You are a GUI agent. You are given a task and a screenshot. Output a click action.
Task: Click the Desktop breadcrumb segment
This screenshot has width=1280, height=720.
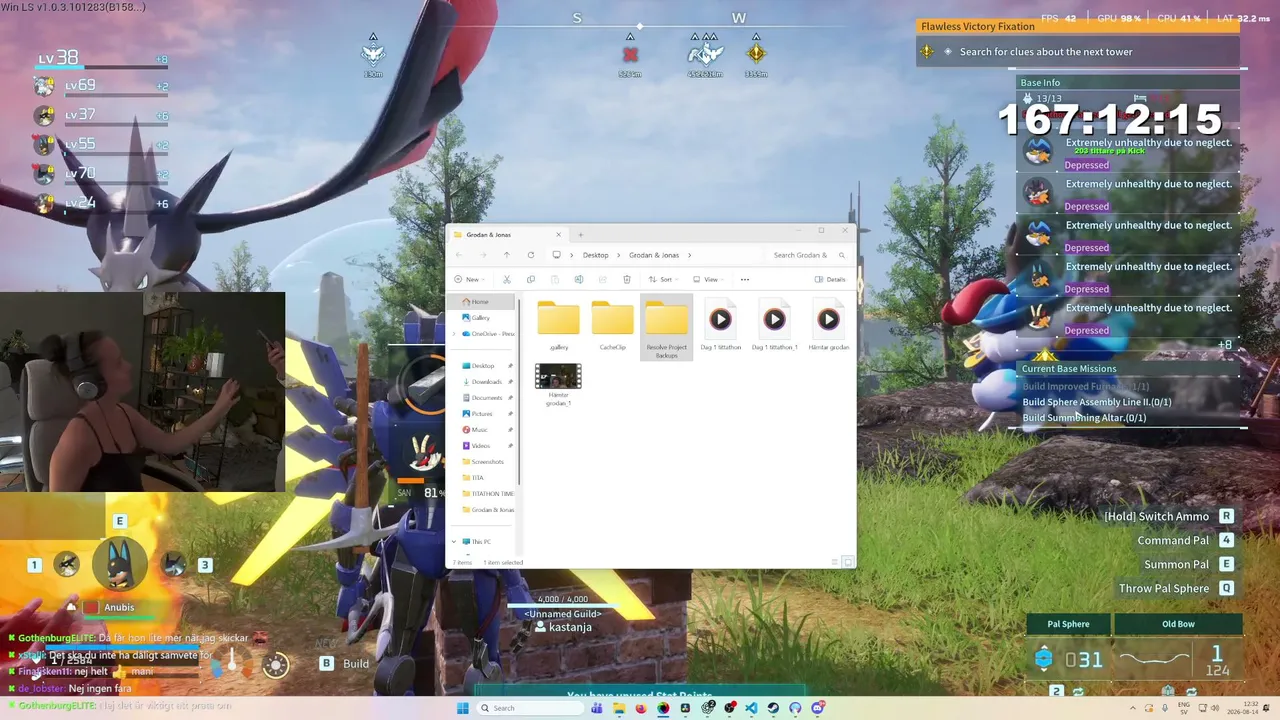596,255
